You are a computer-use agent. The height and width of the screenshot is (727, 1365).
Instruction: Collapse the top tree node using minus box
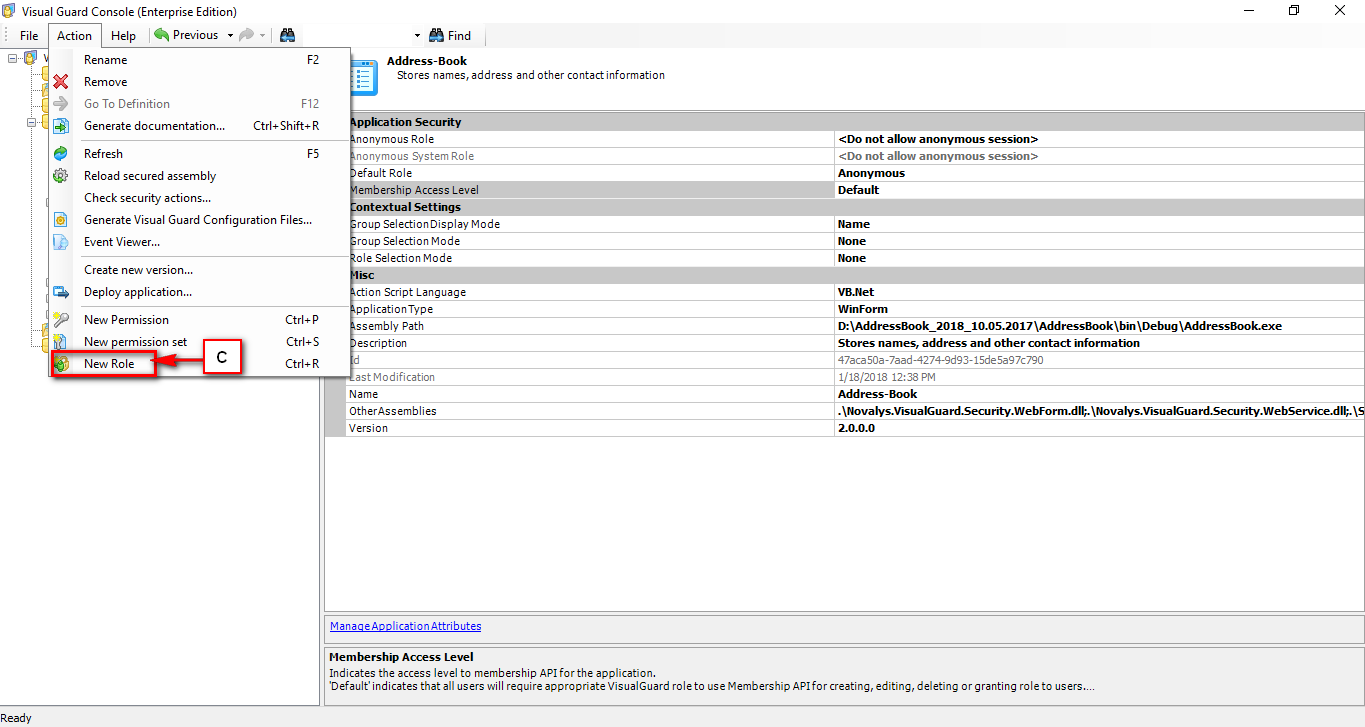(x=10, y=58)
